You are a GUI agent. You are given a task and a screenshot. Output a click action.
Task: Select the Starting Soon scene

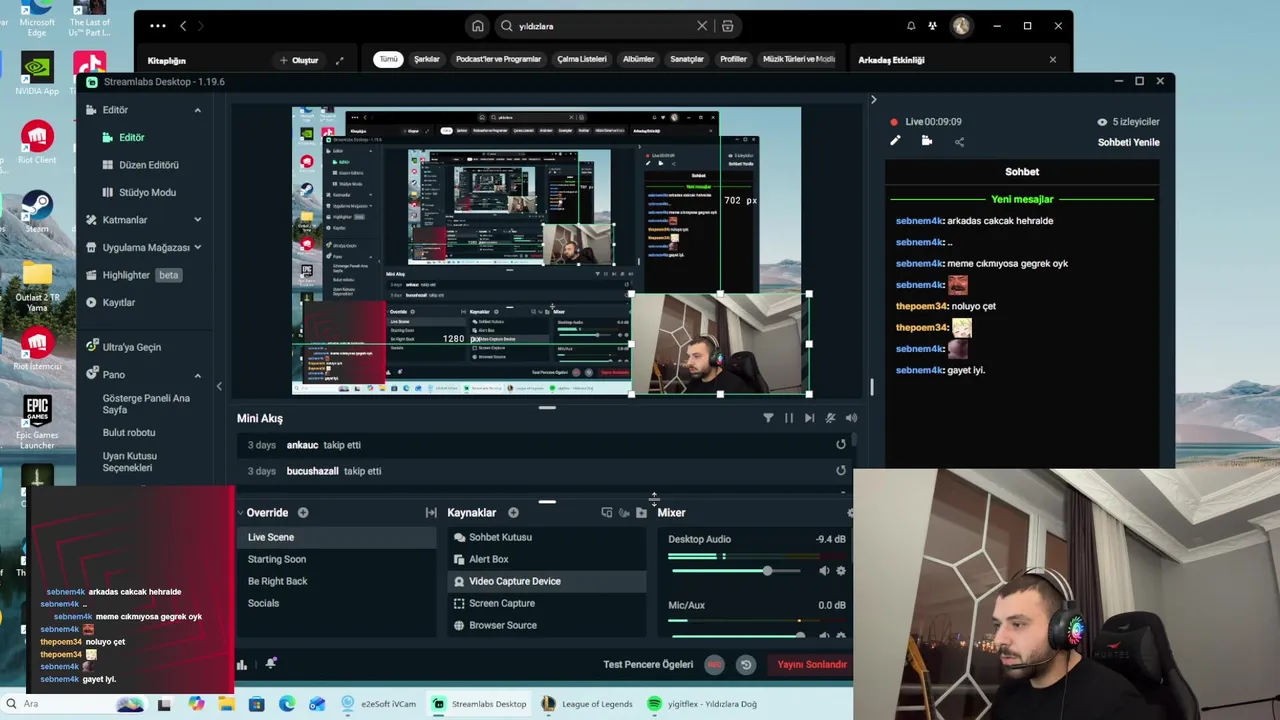(x=338, y=559)
